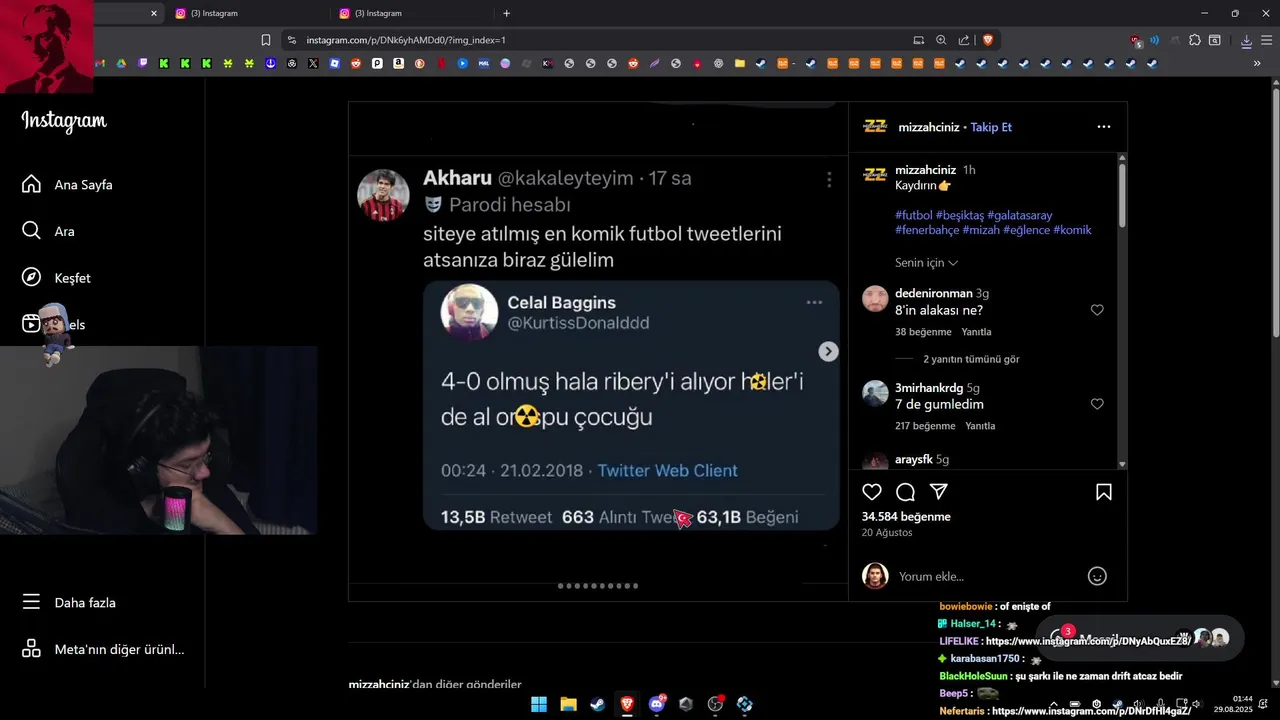Image resolution: width=1280 pixels, height=720 pixels.
Task: Go to the next carousel image arrow
Action: point(828,351)
